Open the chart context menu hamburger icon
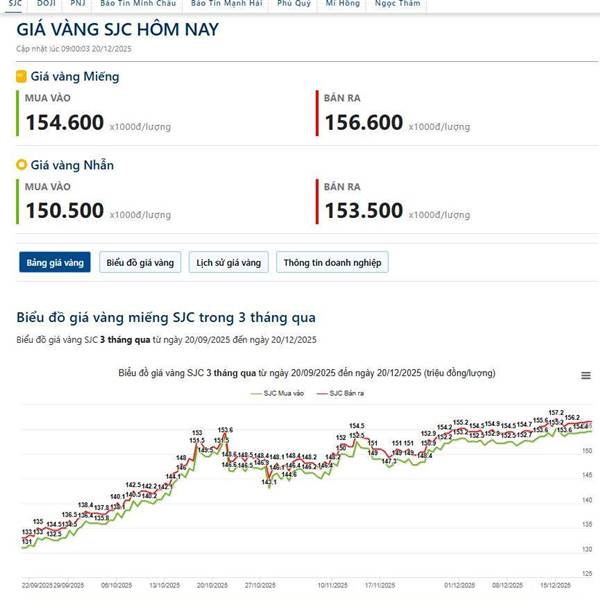600x600 pixels. 585,375
